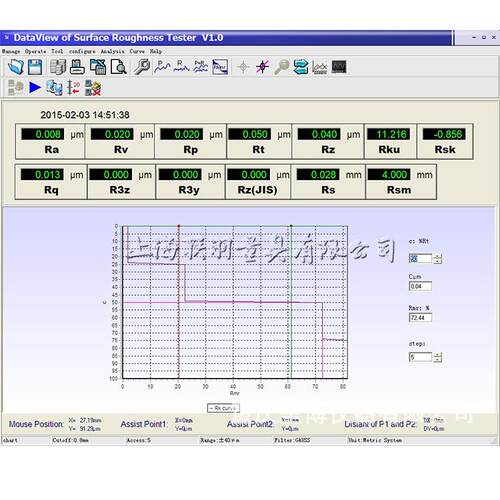Viewport: 500px width, 500px height.
Task: Click the grey device icon left of play
Action: coord(16,88)
